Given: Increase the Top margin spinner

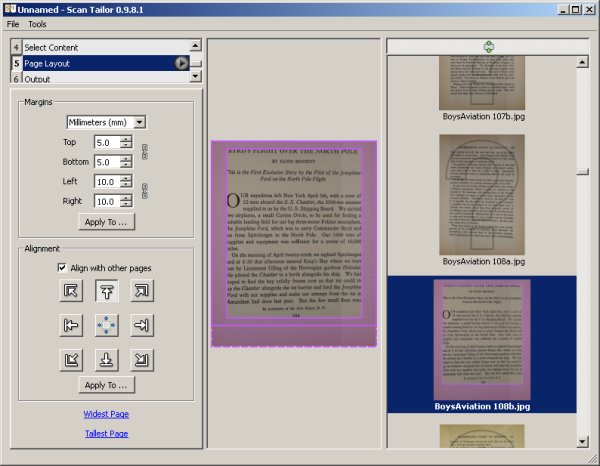Looking at the screenshot, I should 126,139.
